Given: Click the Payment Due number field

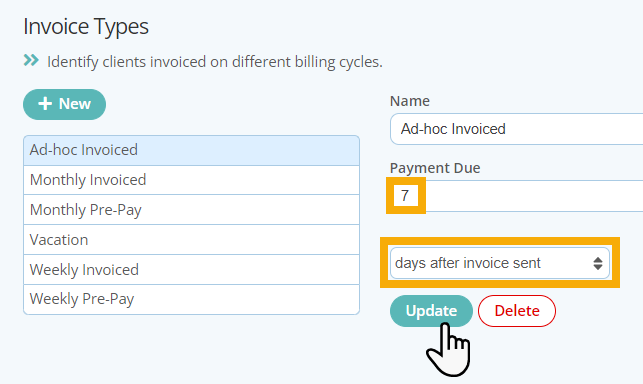Looking at the screenshot, I should 517,196.
